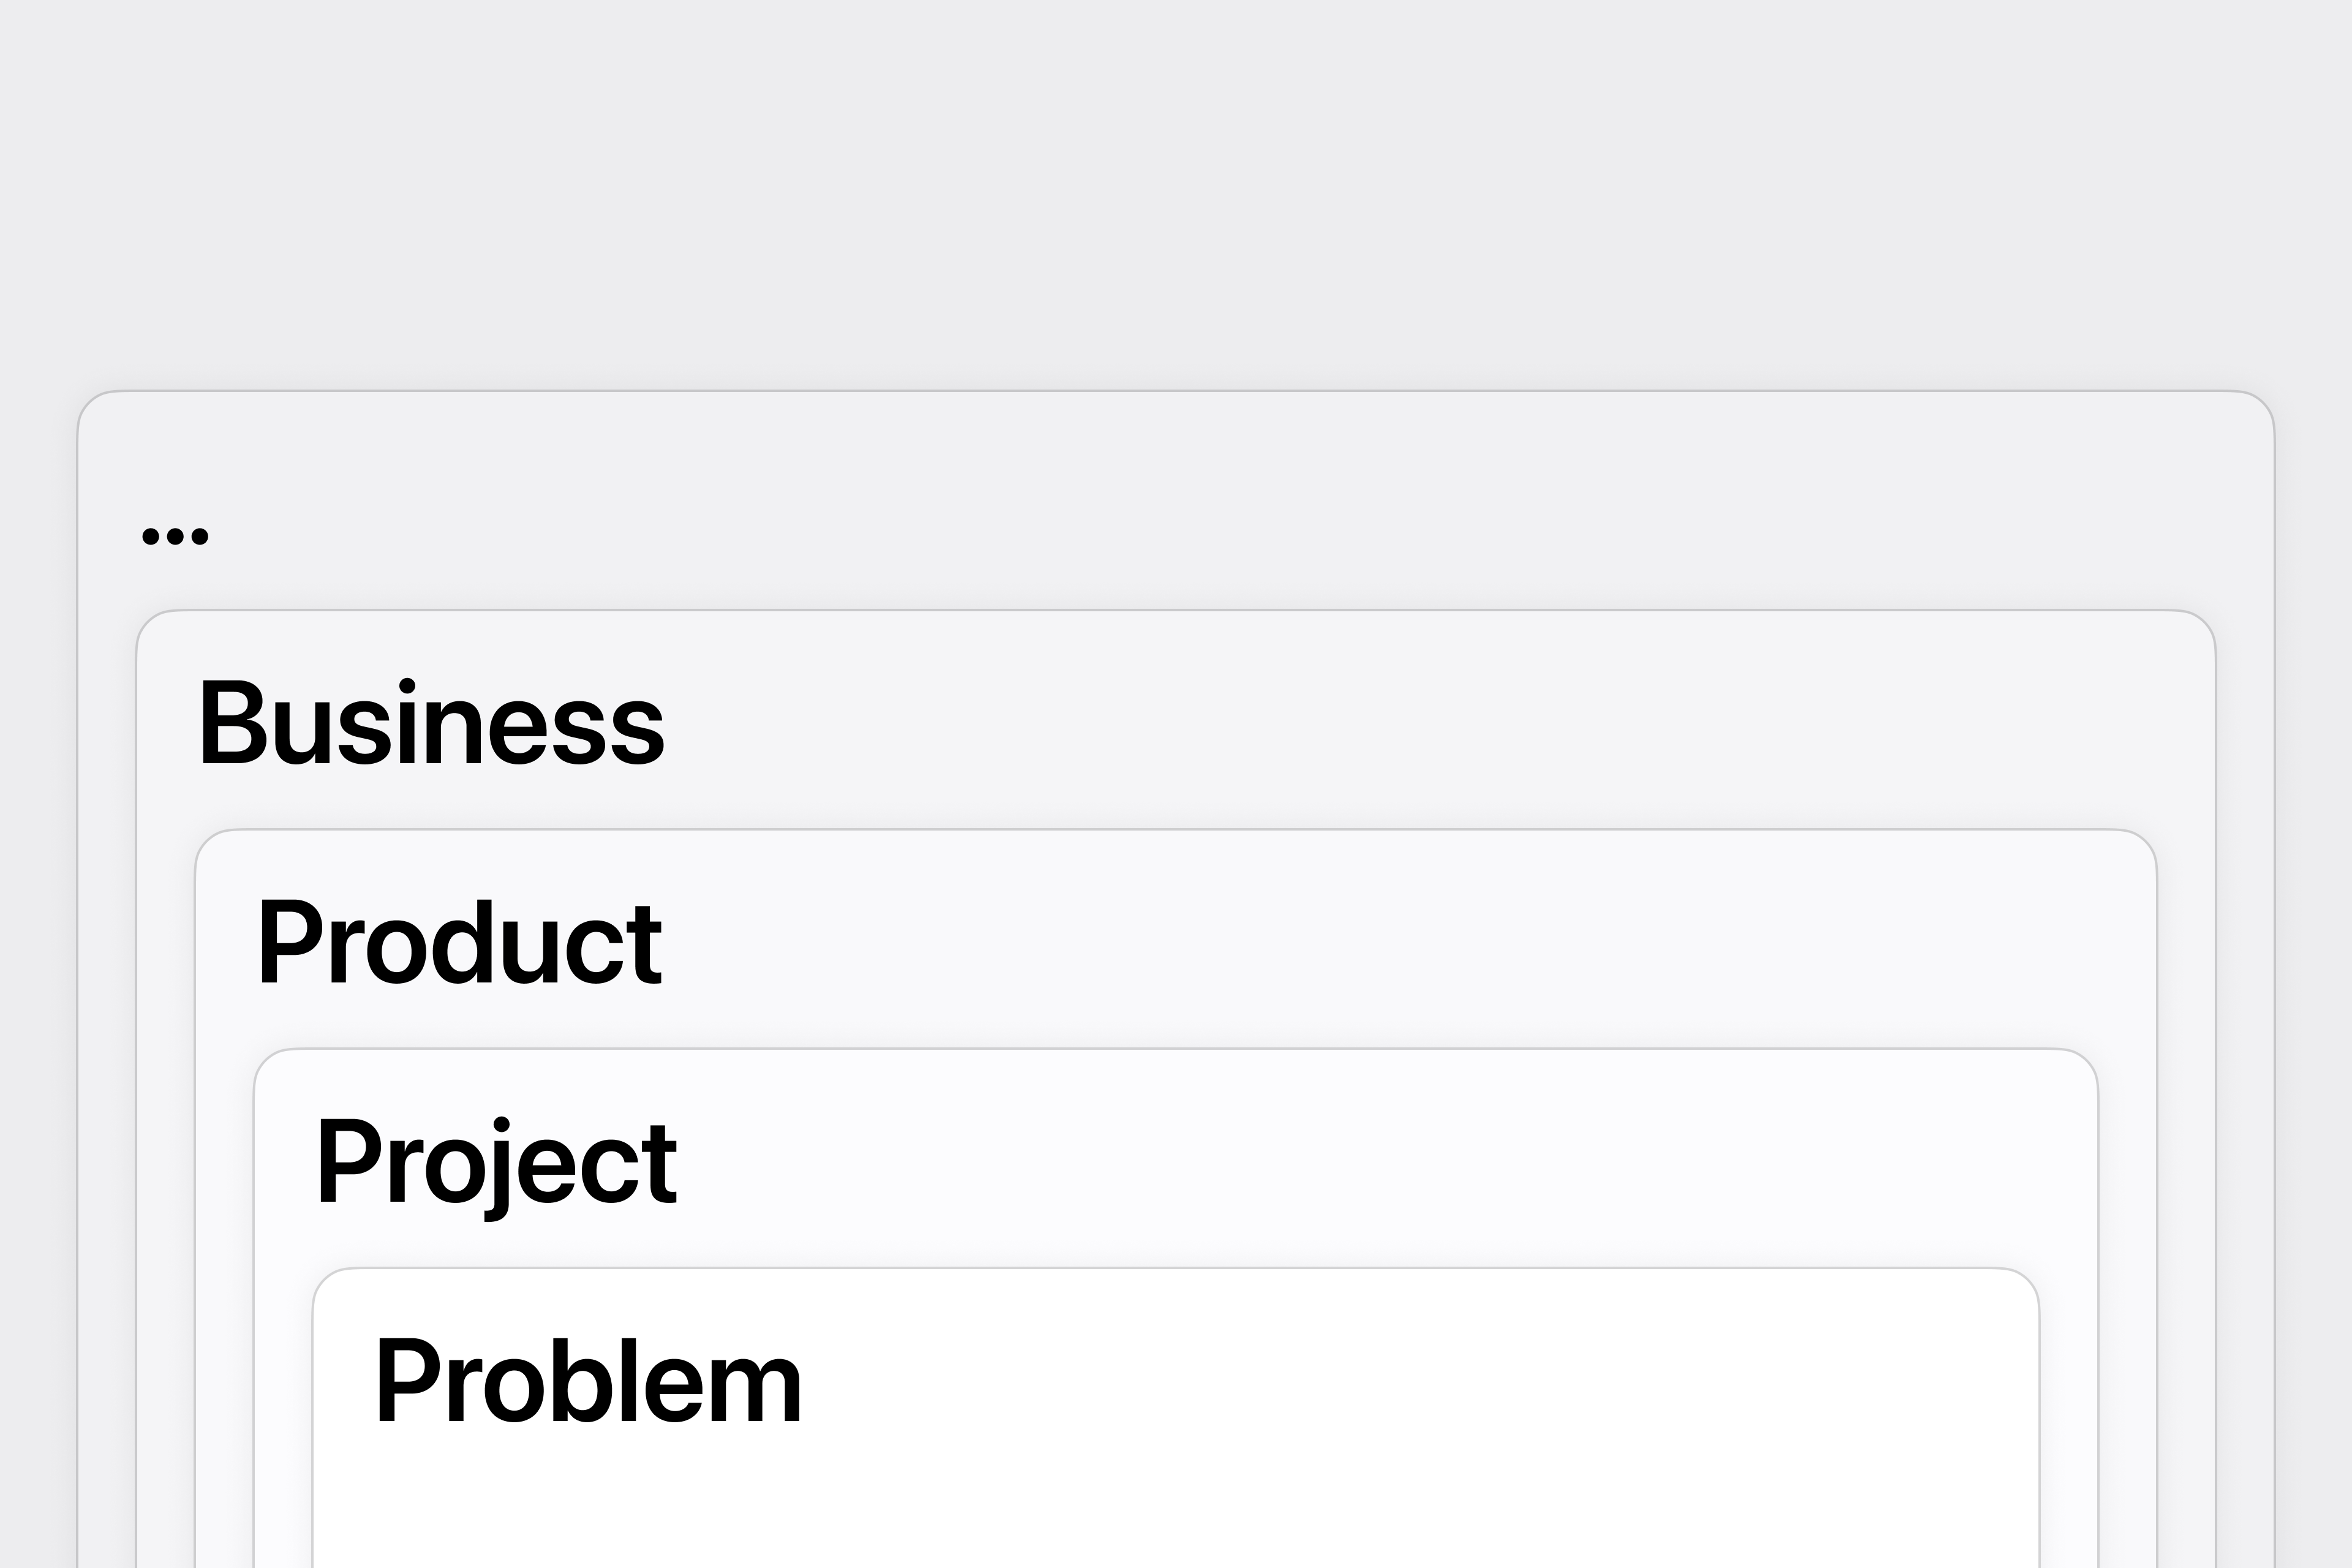Screen dimensions: 2352x1568
Task: Click the gray background above all cards
Action: tap(1176, 190)
